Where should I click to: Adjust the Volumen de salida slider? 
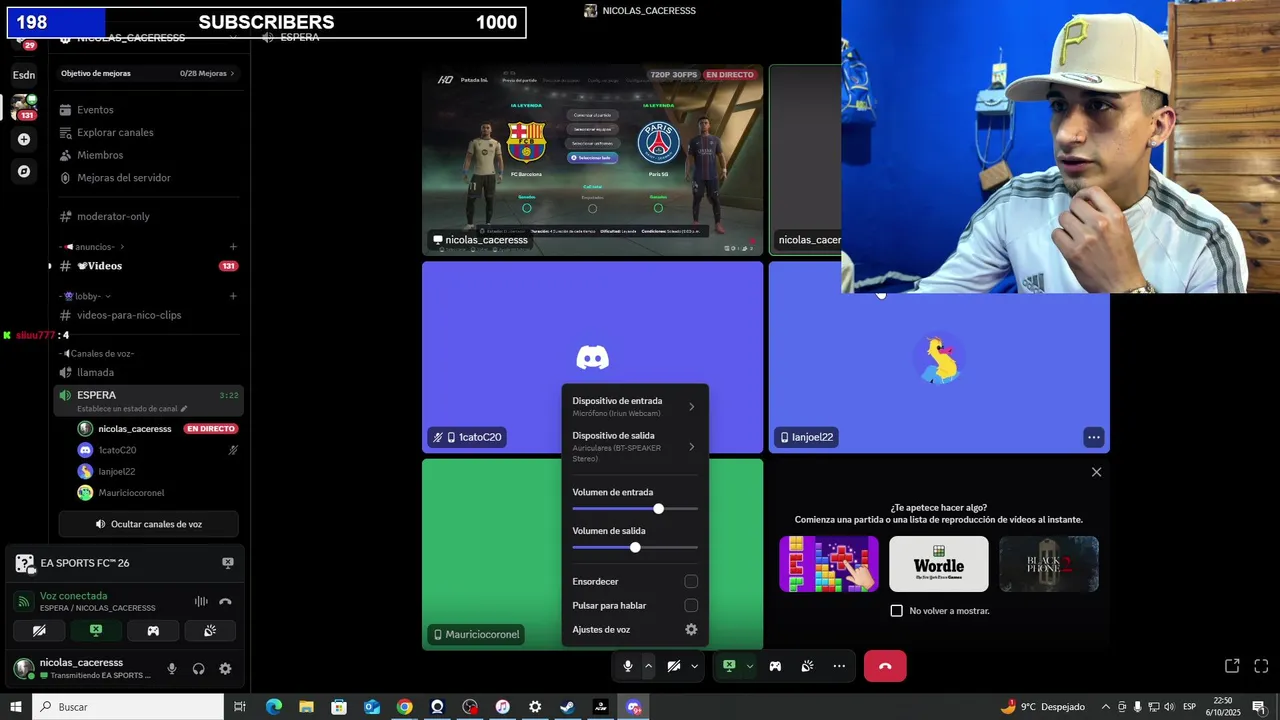(635, 547)
